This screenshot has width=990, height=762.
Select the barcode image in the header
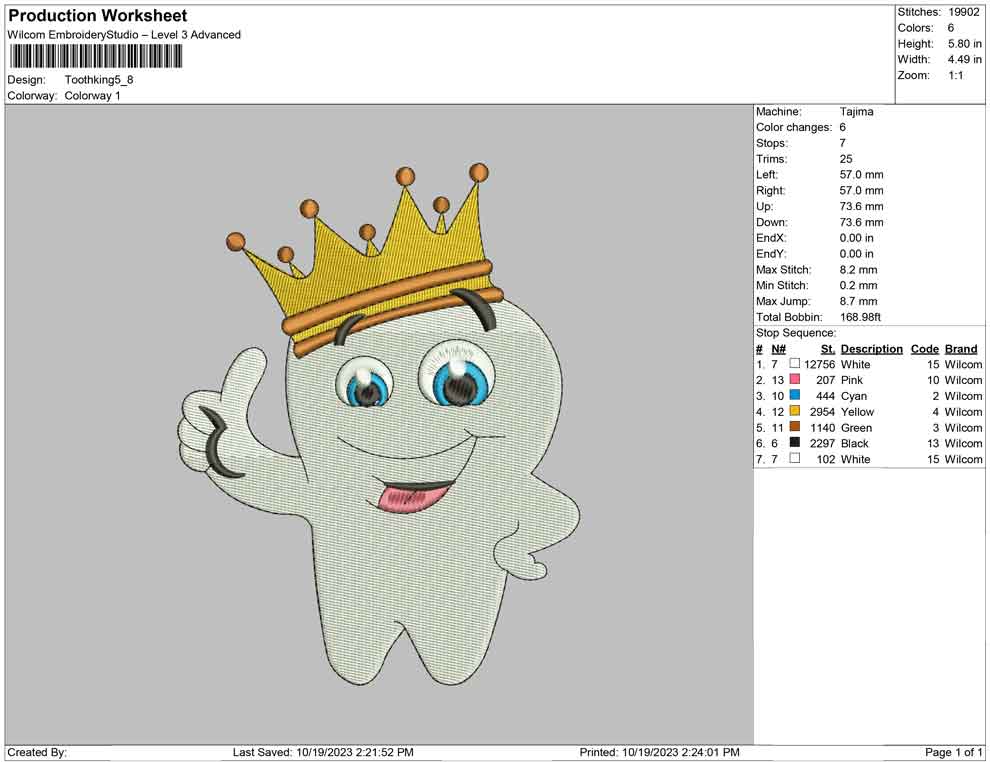[96, 56]
